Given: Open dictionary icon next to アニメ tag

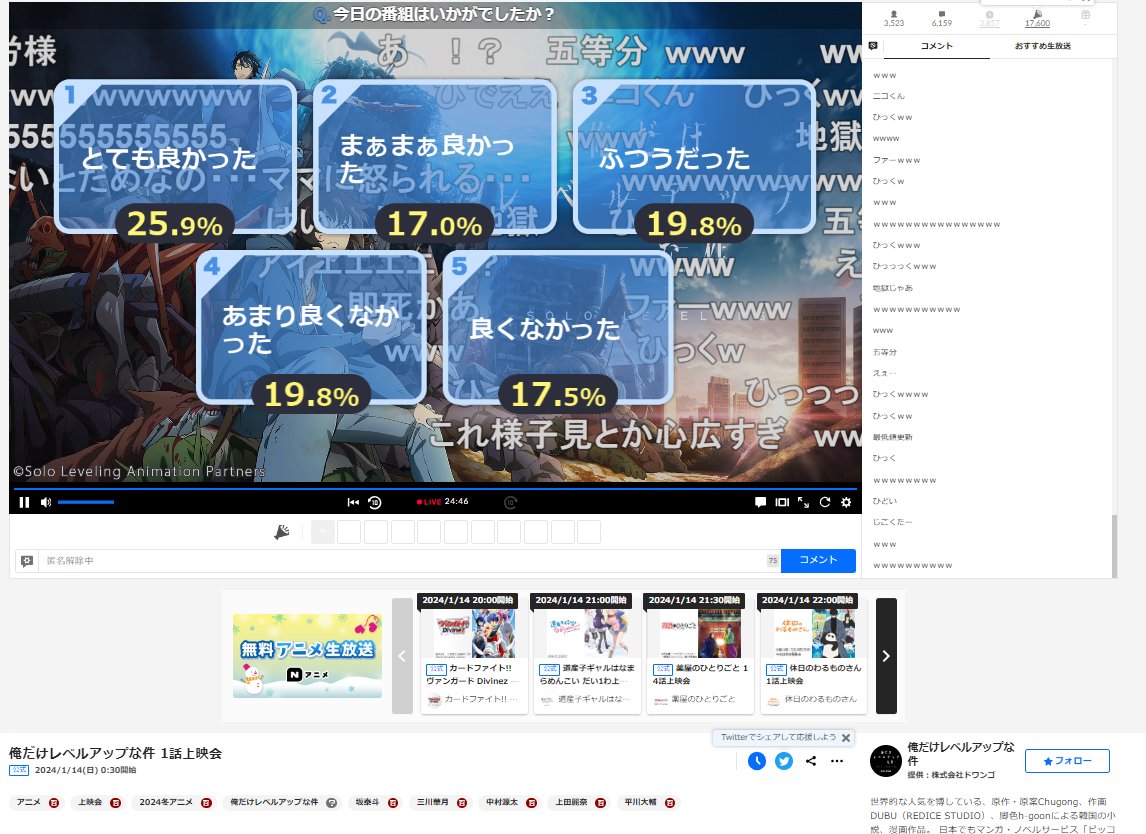Looking at the screenshot, I should (53, 803).
